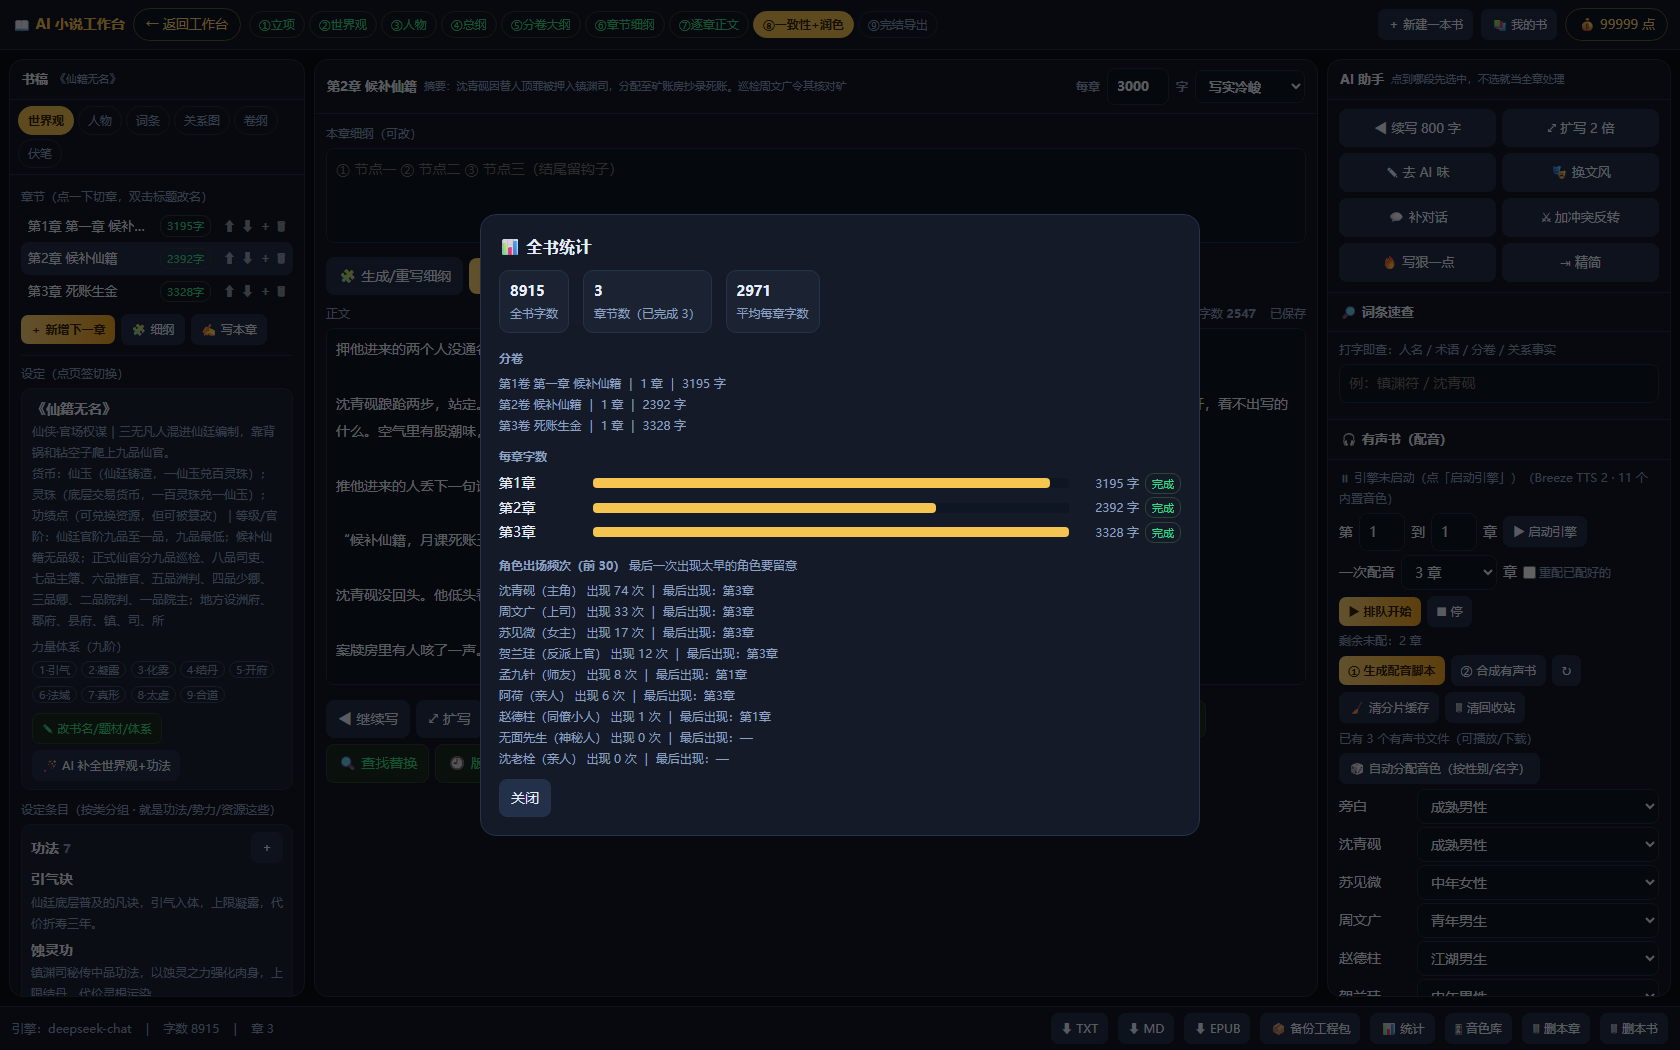Start the TTS engine with 启动引擎

pos(1545,532)
